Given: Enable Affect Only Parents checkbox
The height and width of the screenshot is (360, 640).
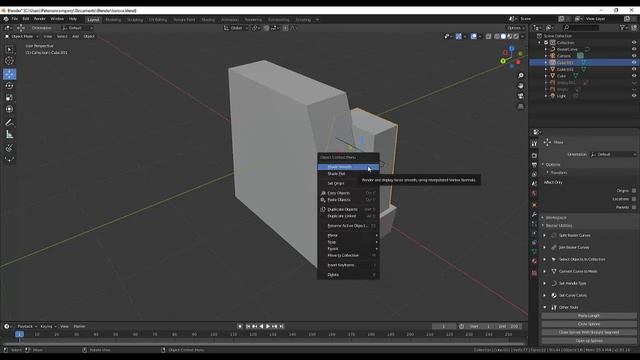Looking at the screenshot, I should [634, 207].
